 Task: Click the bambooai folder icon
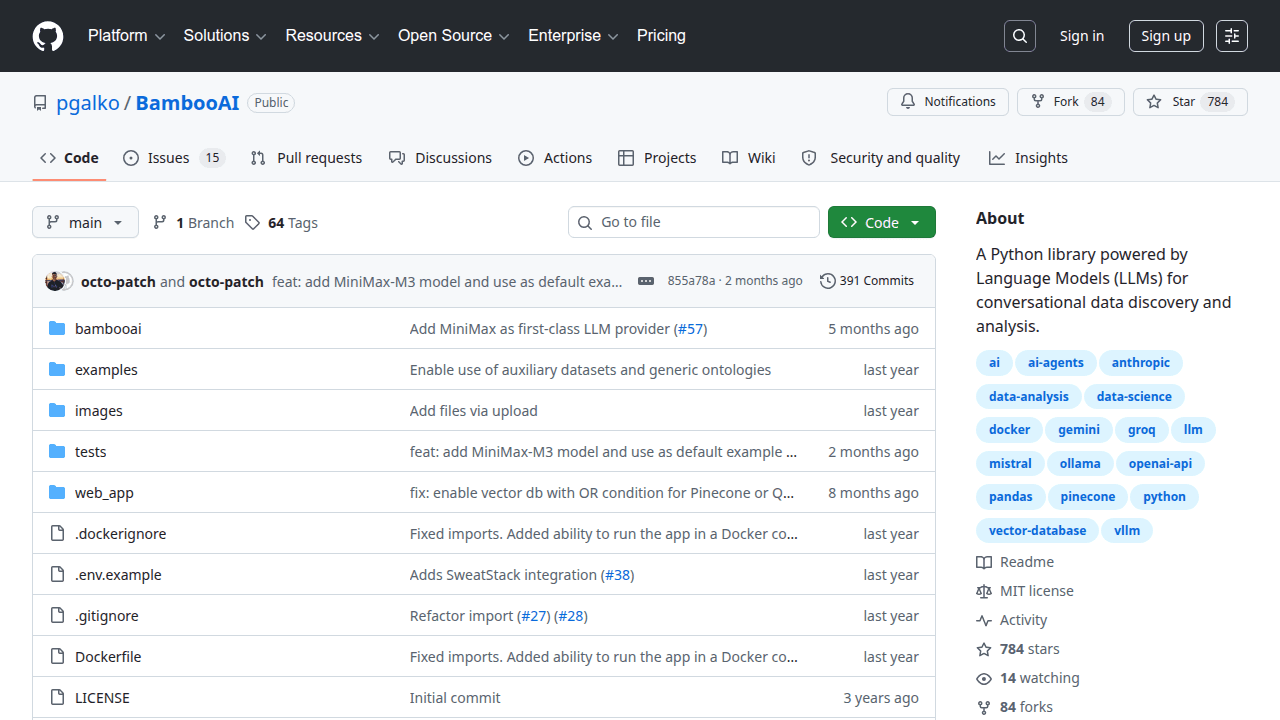click(57, 328)
